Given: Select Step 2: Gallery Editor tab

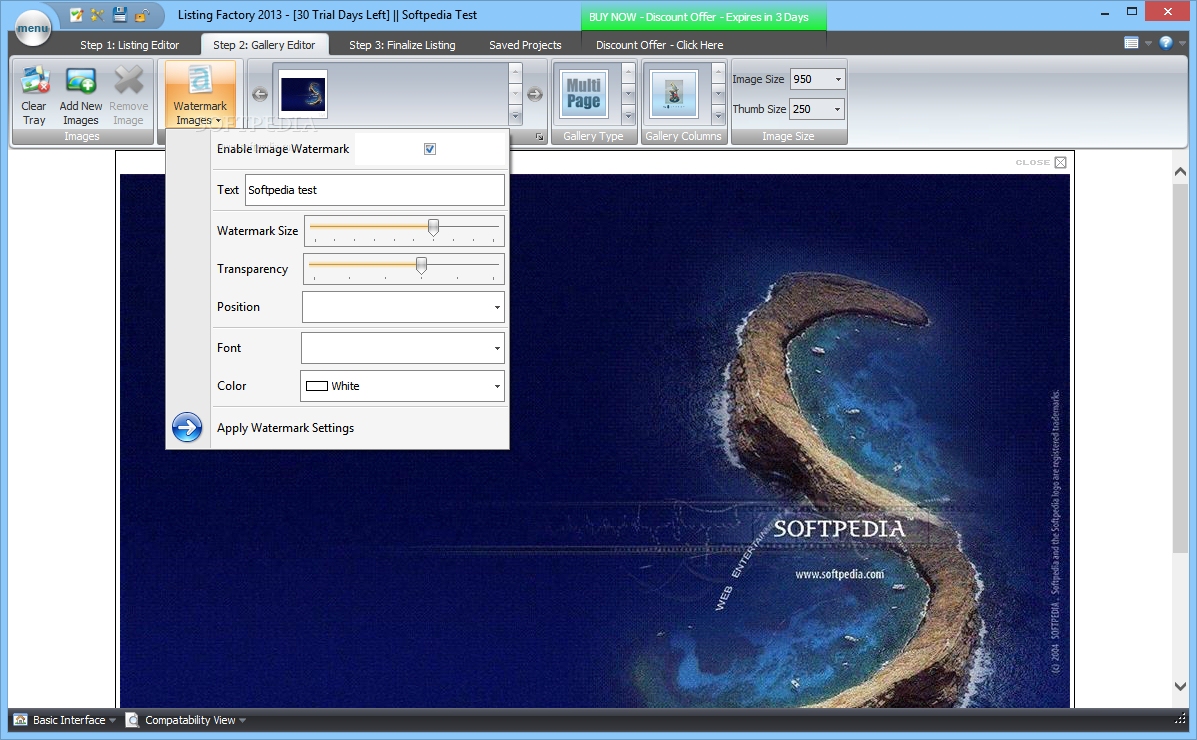Looking at the screenshot, I should [x=264, y=45].
